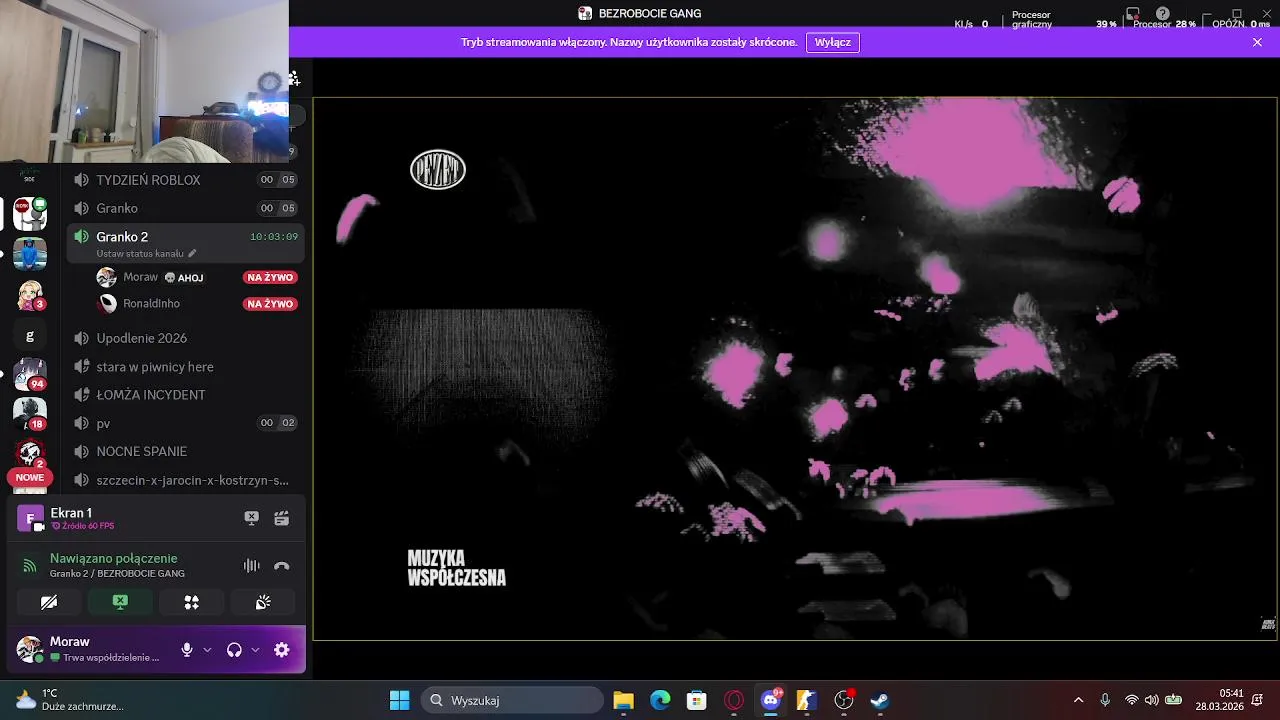This screenshot has height=720, width=1280.
Task: Expand headphones output options chevron
Action: tap(255, 650)
